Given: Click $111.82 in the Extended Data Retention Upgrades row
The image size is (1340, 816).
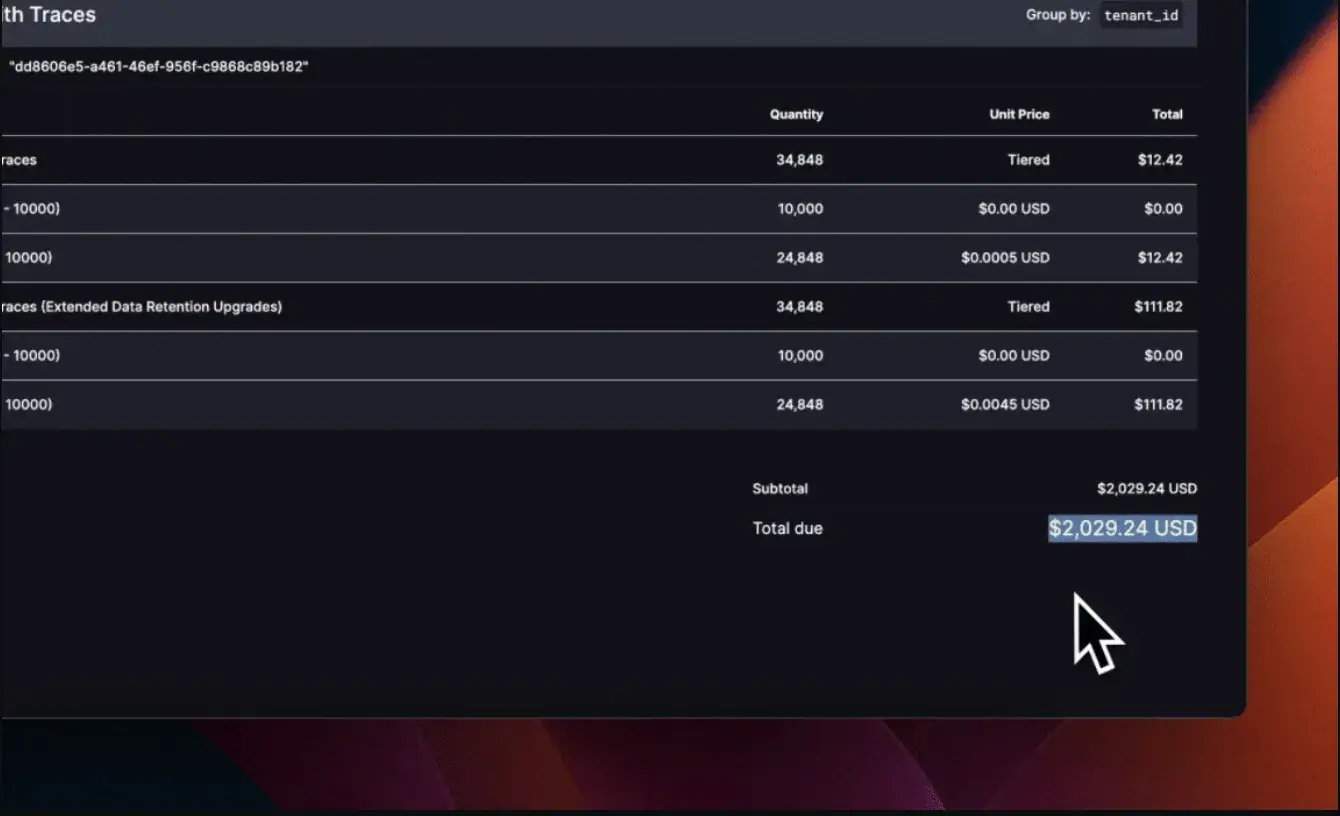Looking at the screenshot, I should click(x=1158, y=307).
